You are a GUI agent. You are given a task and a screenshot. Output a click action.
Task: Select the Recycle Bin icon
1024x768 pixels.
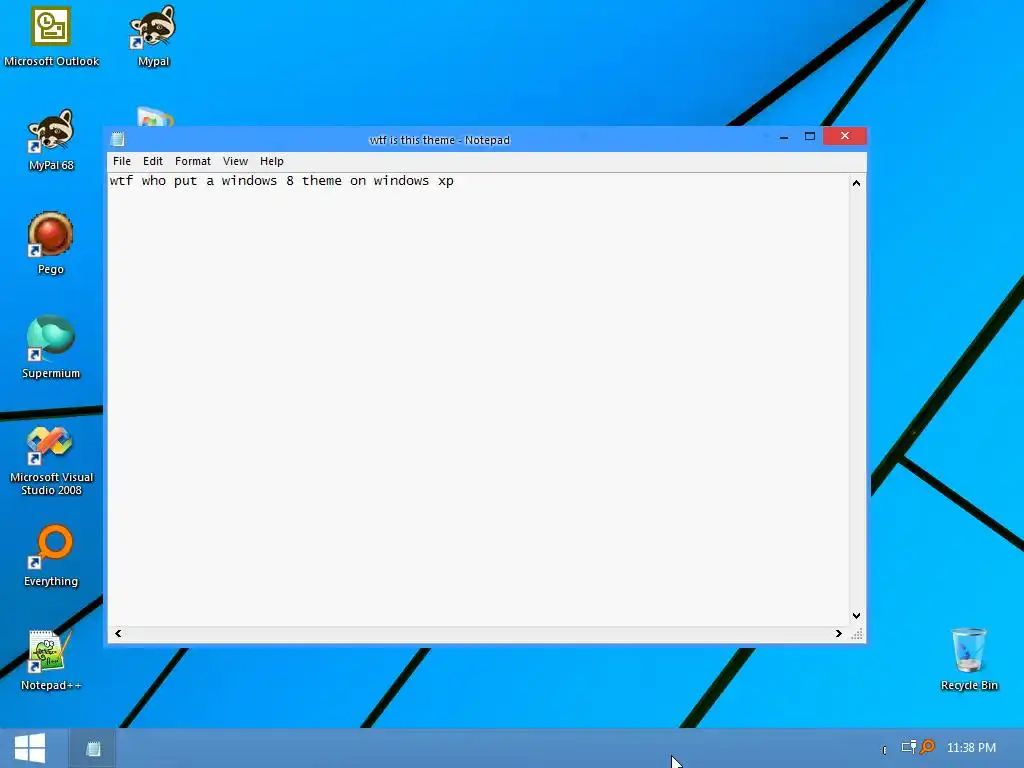[x=968, y=659]
